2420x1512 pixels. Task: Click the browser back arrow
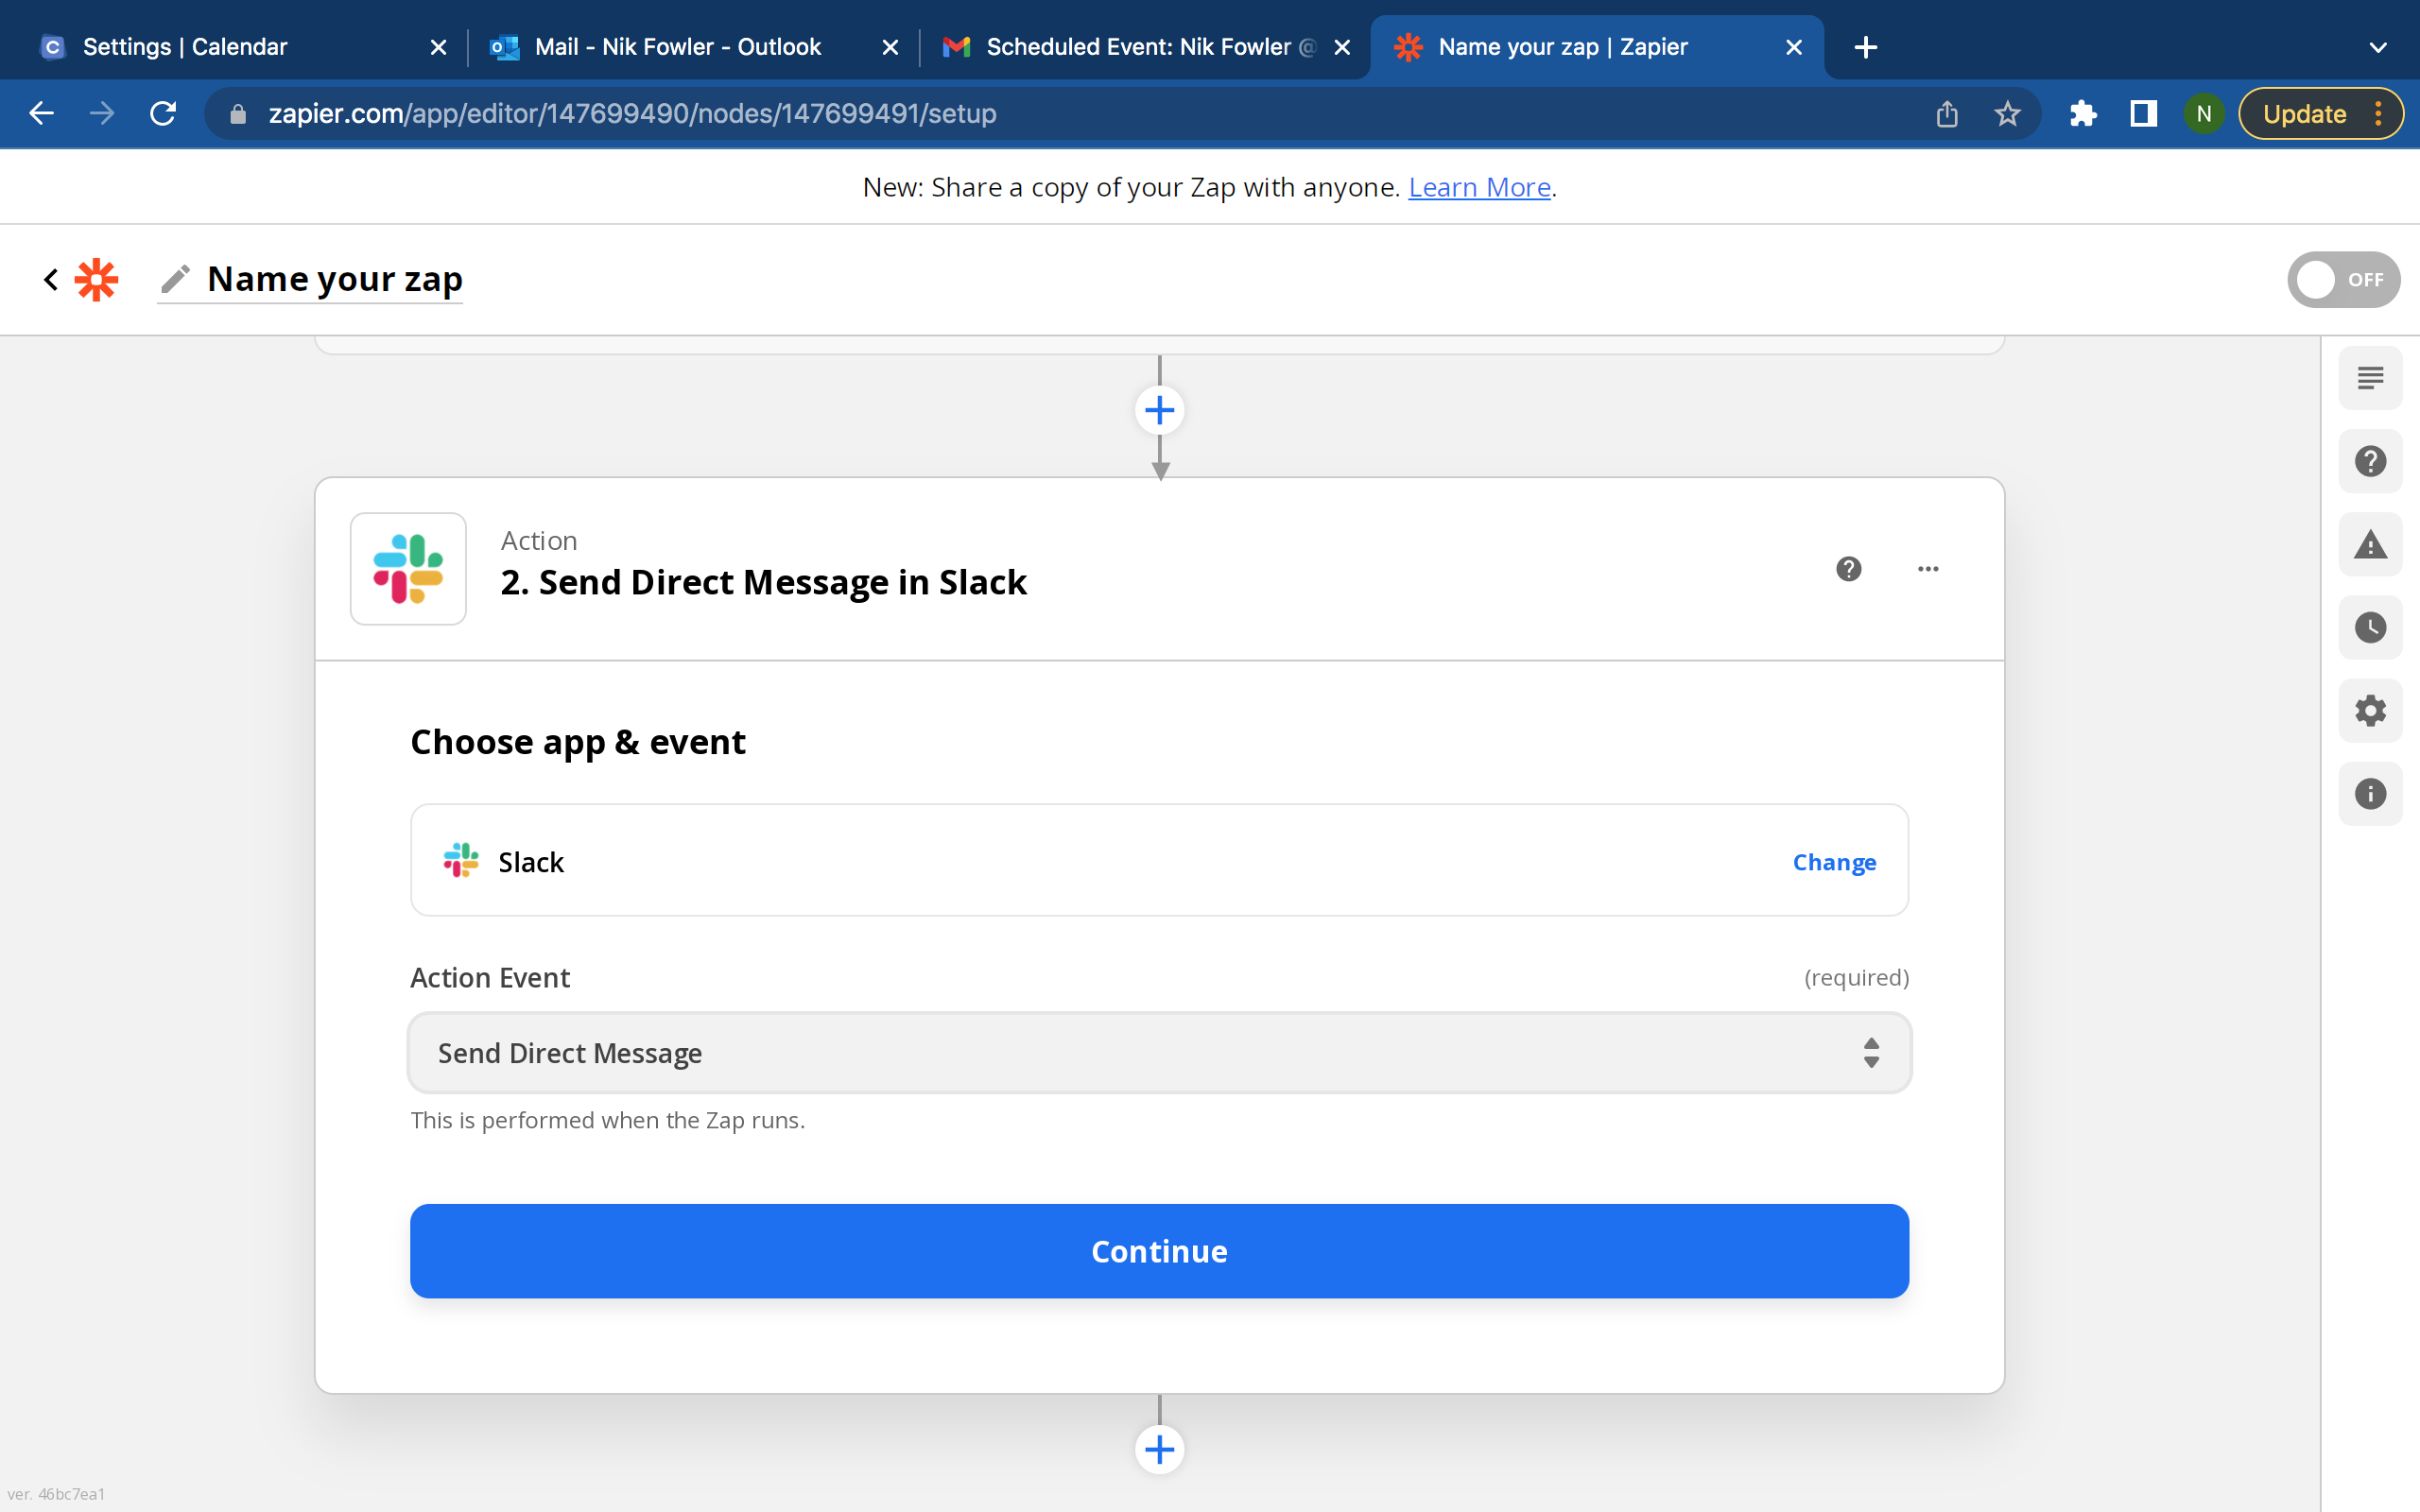41,113
